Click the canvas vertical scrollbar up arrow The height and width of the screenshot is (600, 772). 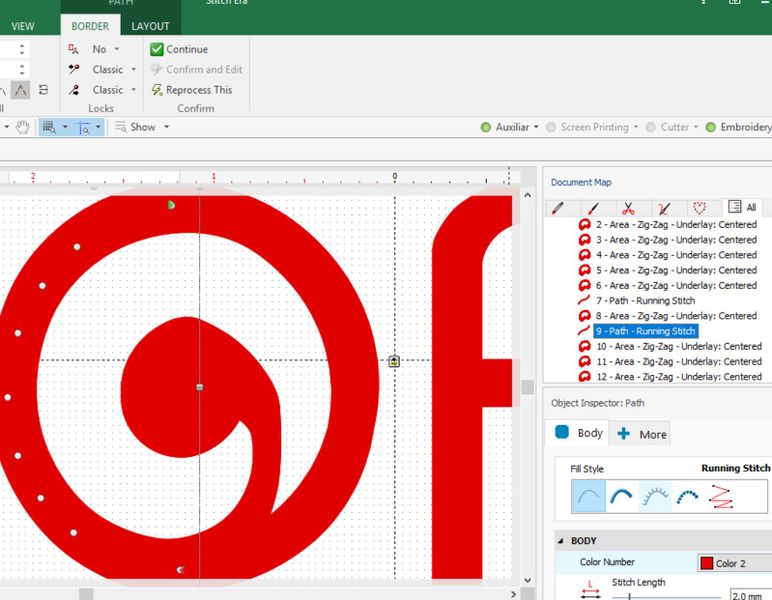pos(527,195)
